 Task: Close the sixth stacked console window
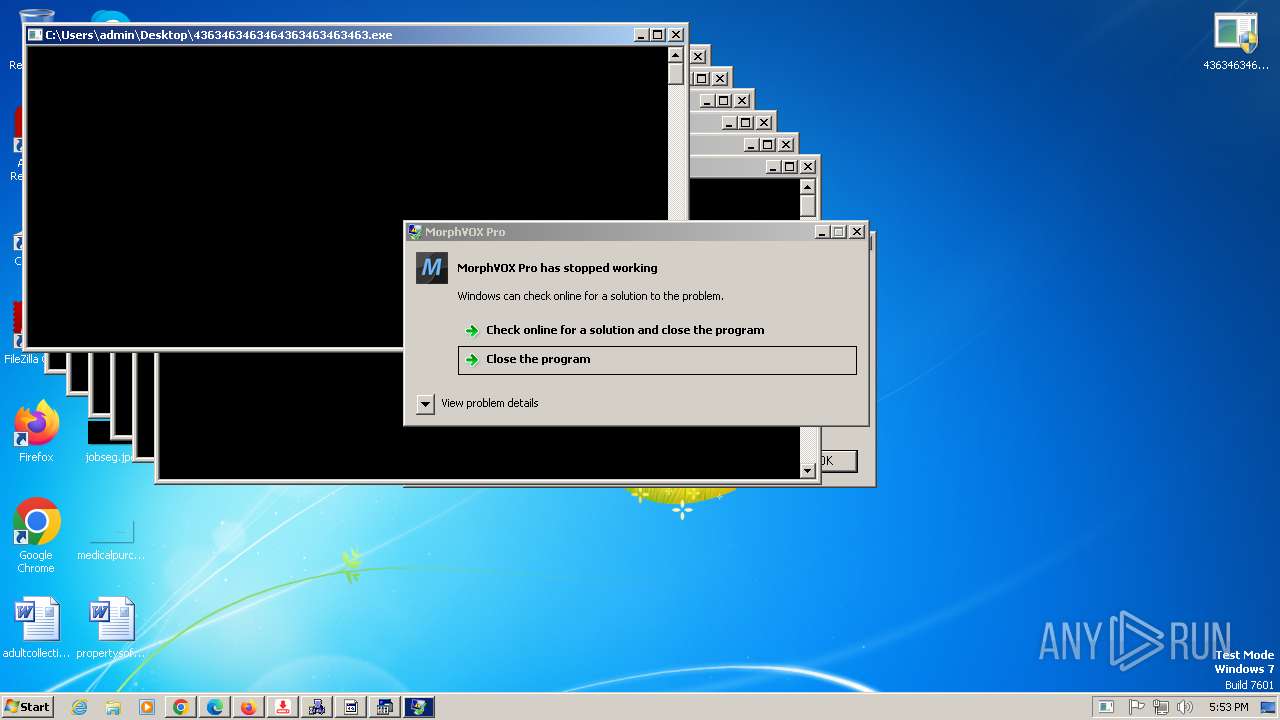786,145
